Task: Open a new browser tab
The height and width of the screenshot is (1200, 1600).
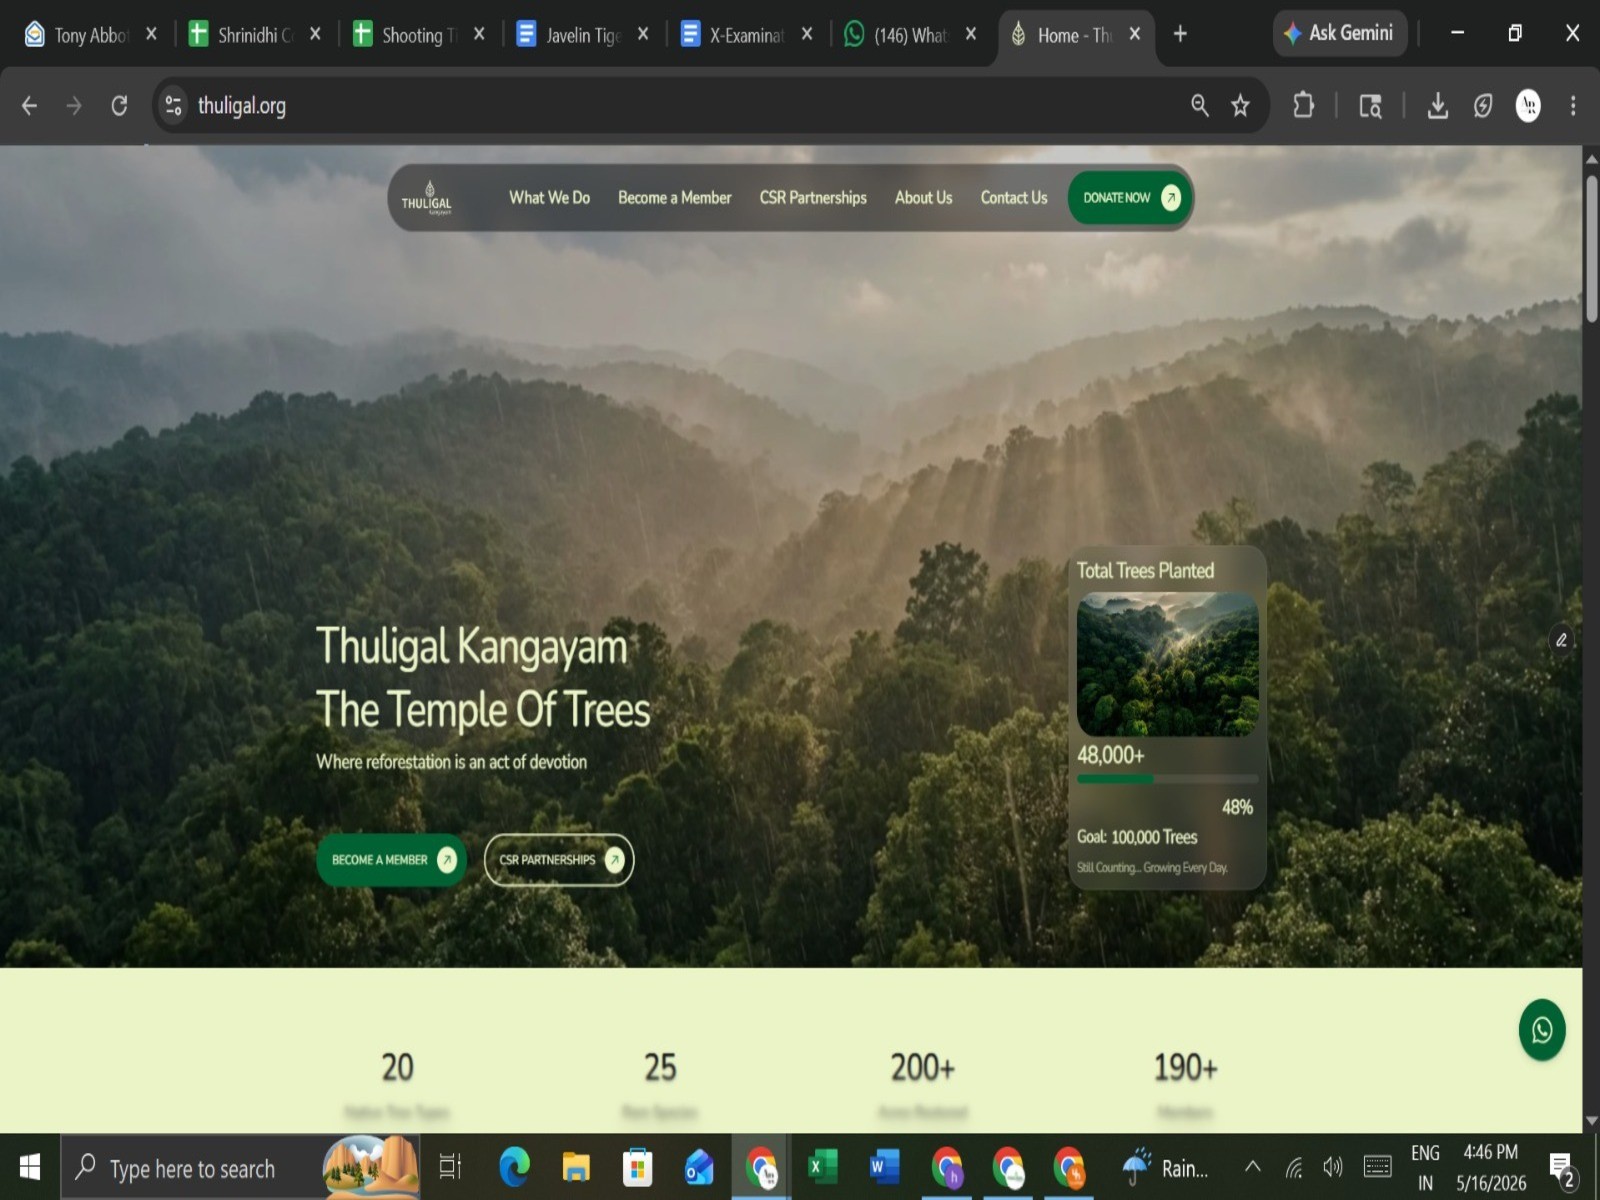Action: coord(1180,34)
